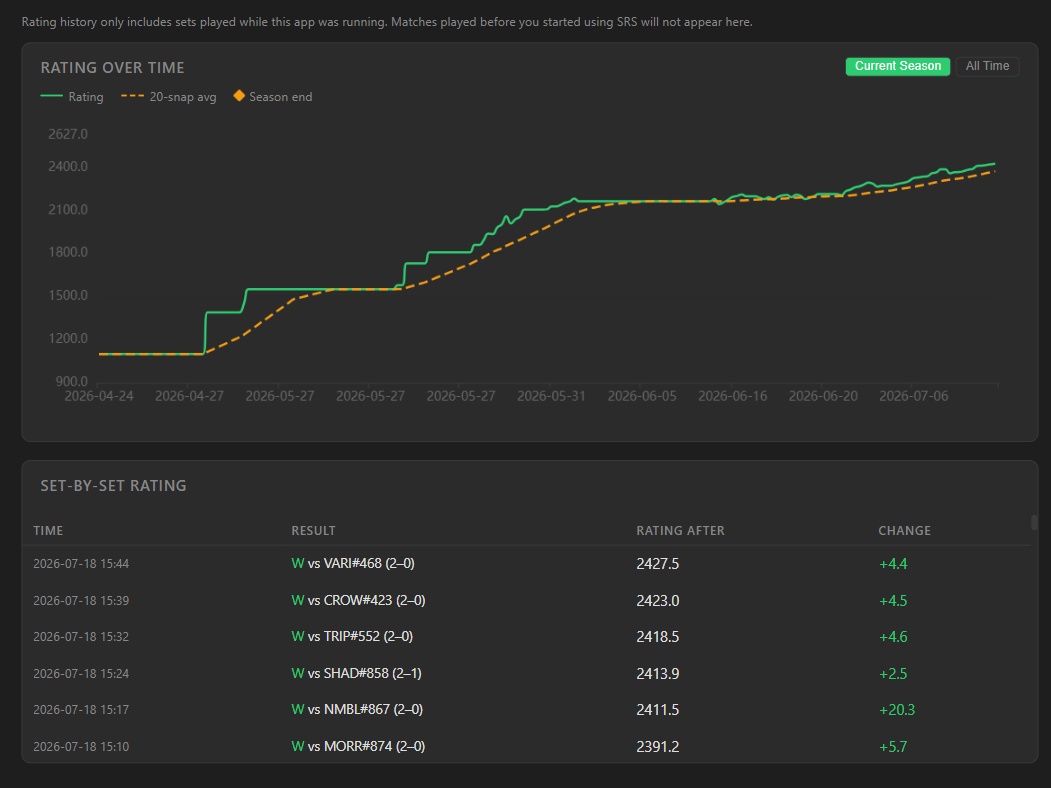1051x788 pixels.
Task: Click the 1800.0 y-axis label
Action: point(68,253)
